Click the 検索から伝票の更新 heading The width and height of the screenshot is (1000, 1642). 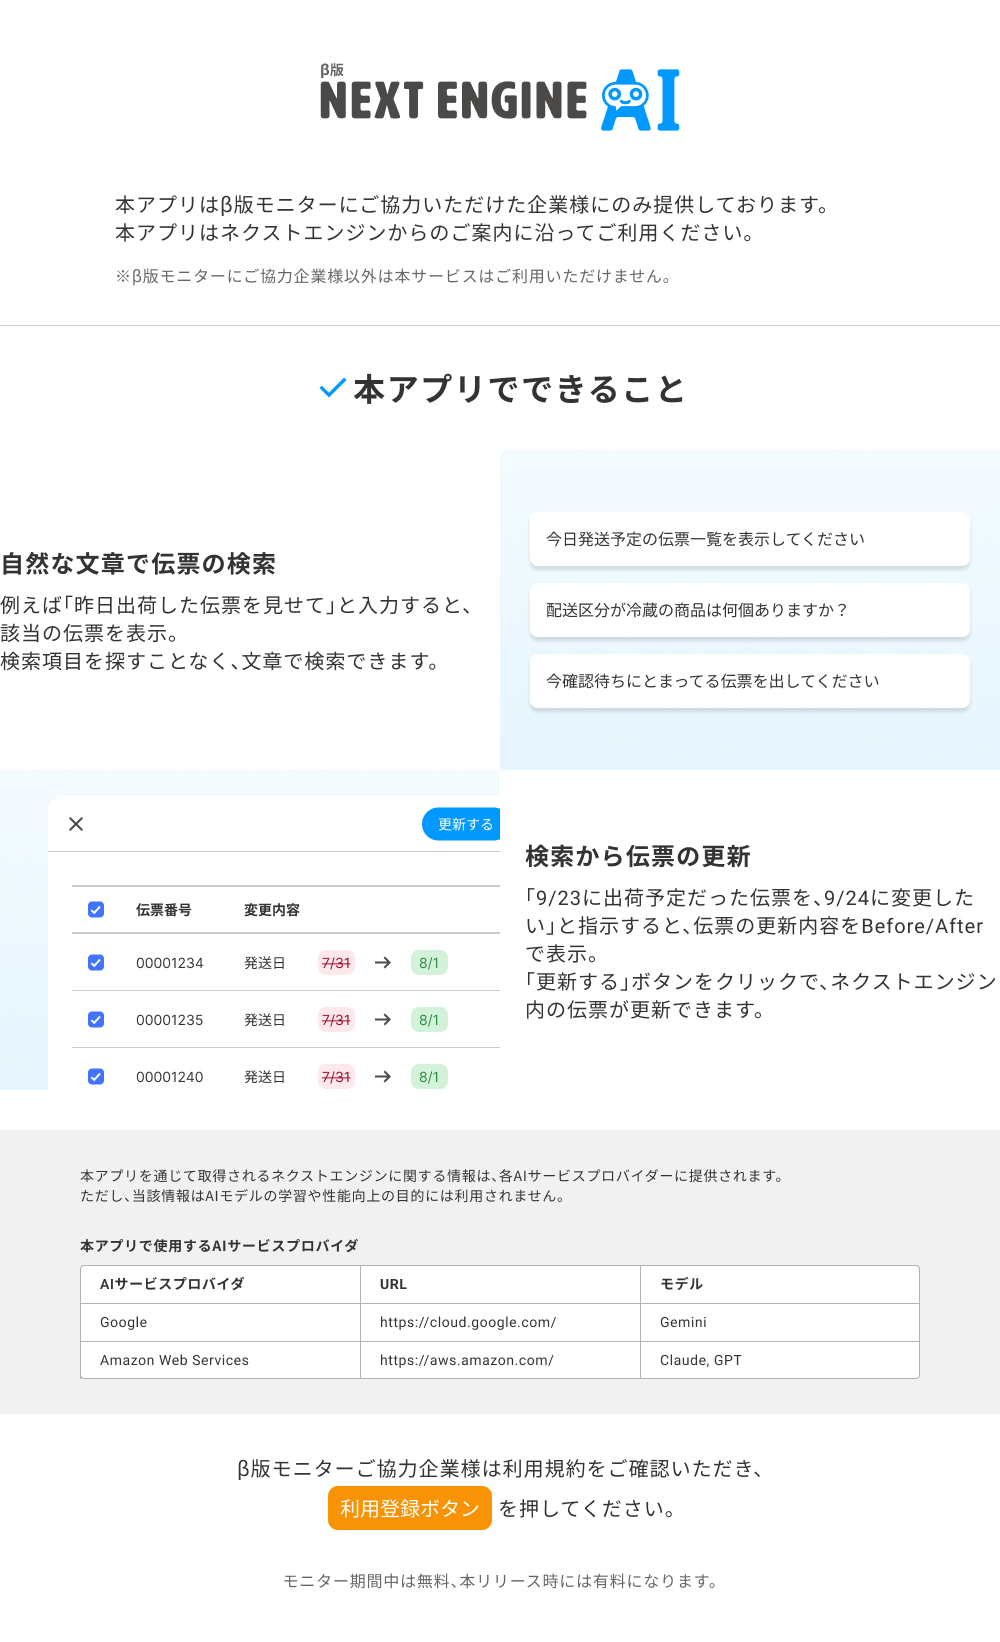point(638,856)
